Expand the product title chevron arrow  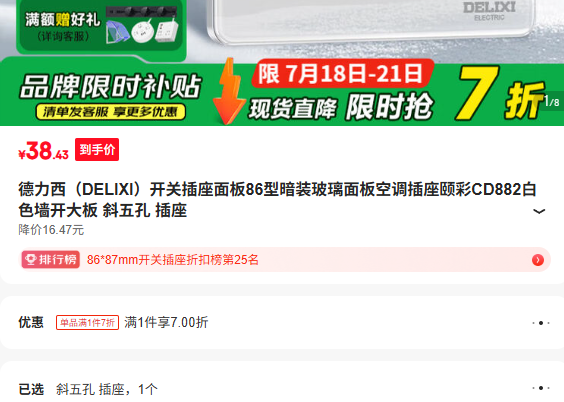tap(538, 211)
